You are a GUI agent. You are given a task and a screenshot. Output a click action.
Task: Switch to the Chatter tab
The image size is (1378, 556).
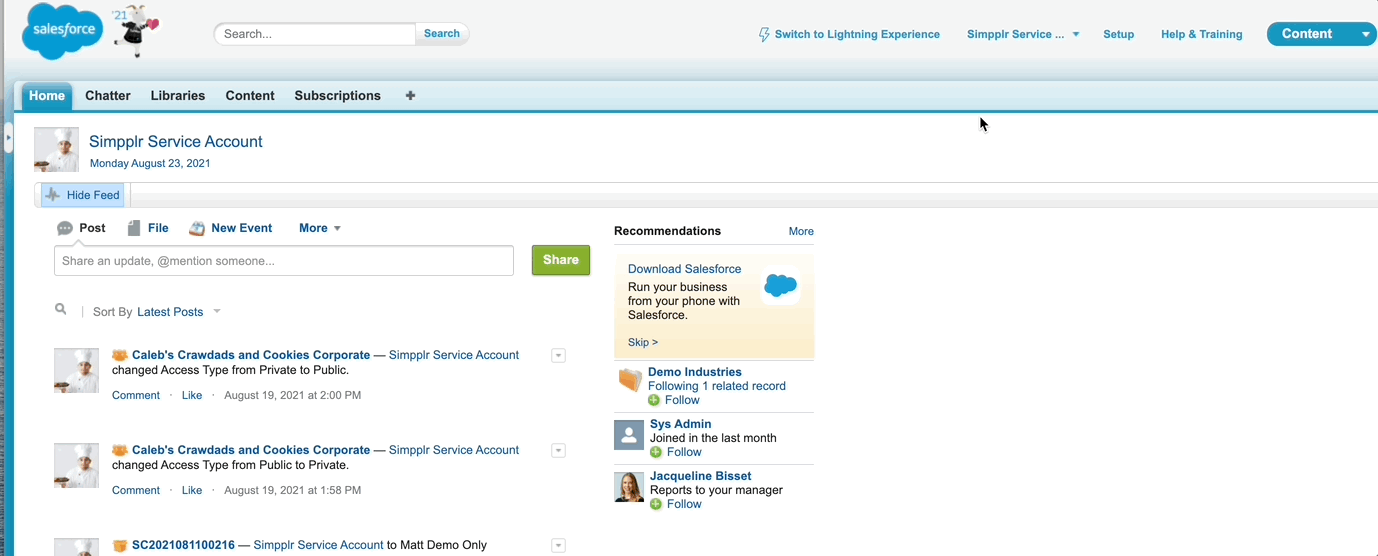[108, 96]
